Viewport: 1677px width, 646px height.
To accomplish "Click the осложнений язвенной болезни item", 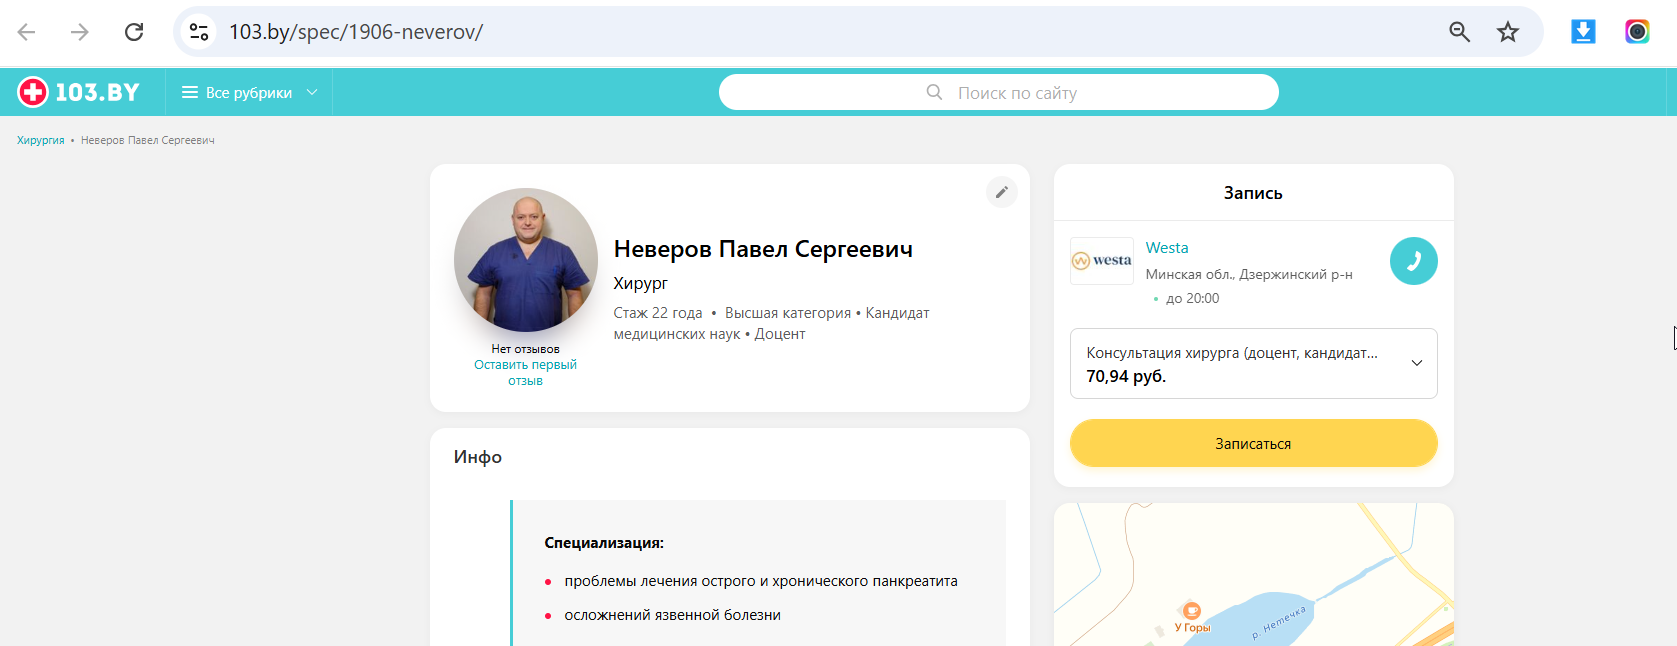I will point(672,615).
